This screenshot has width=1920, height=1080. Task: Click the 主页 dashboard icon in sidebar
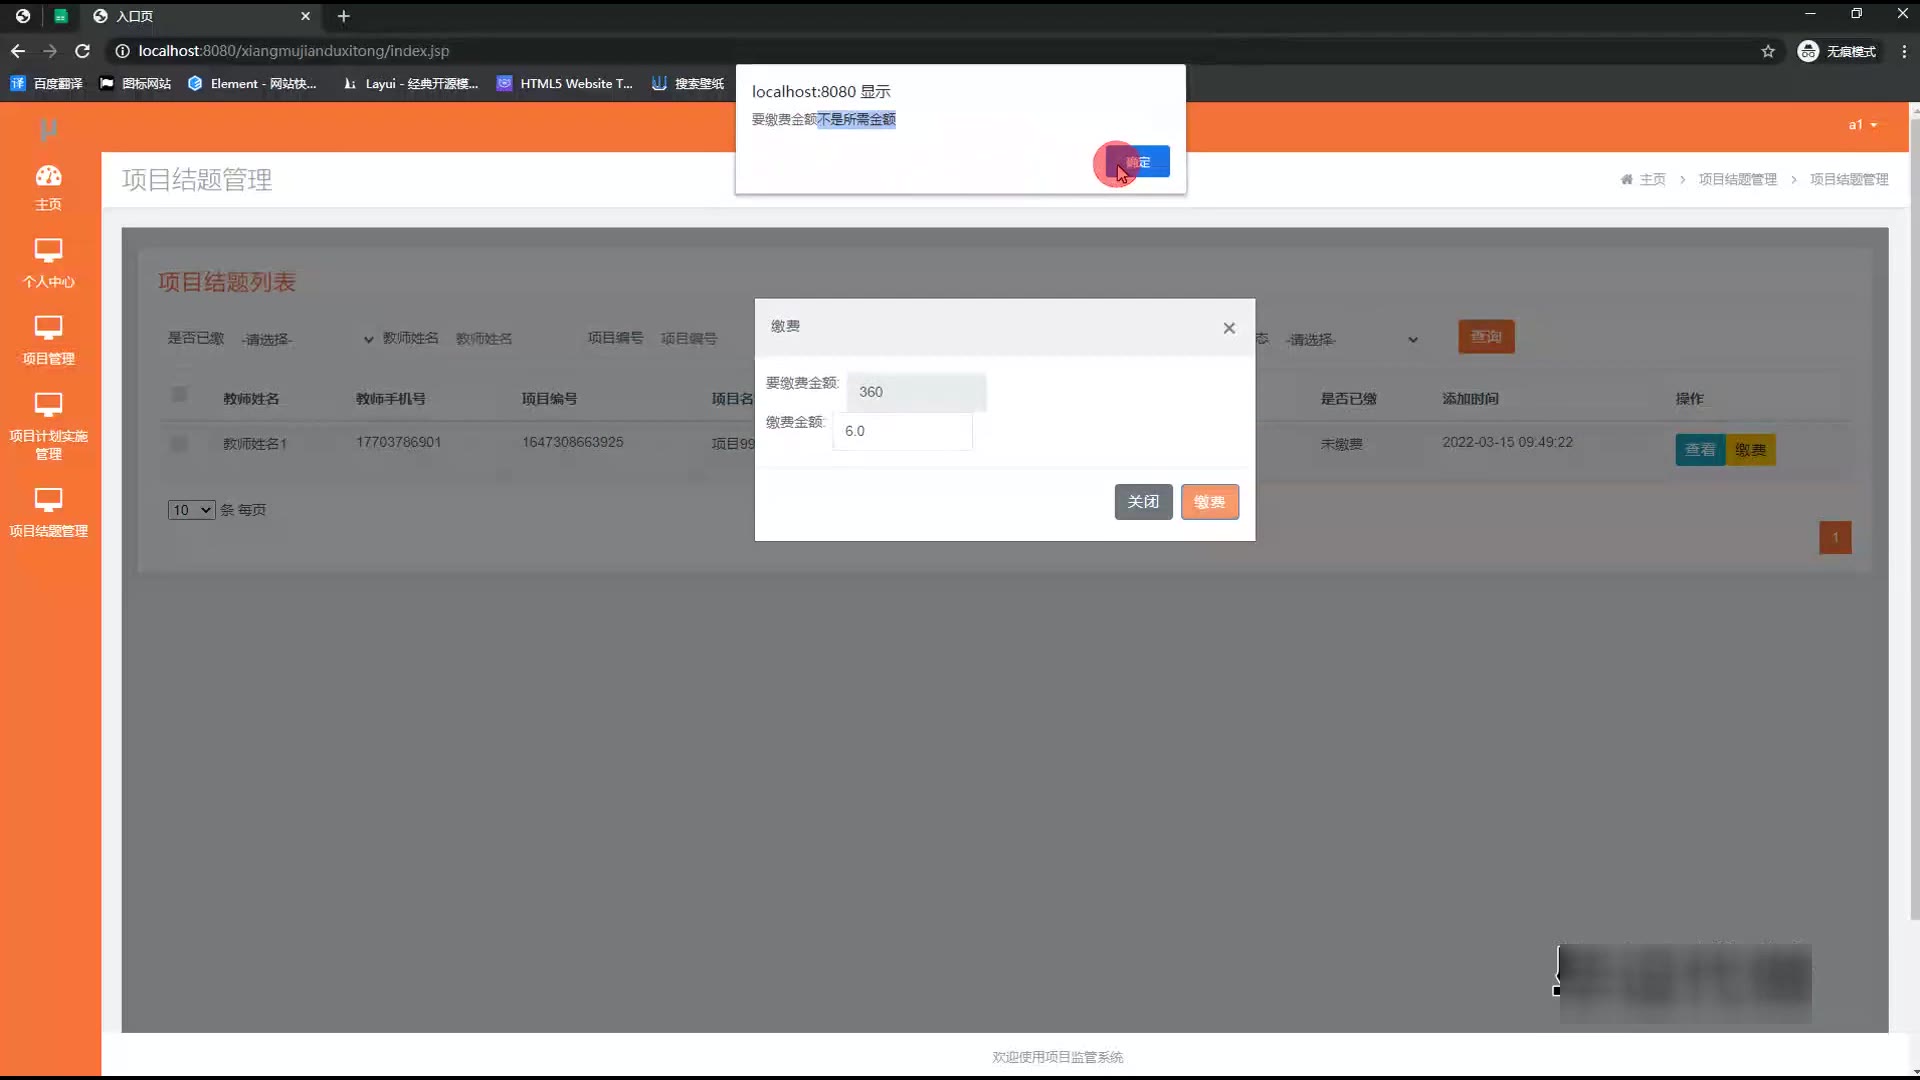pos(48,177)
